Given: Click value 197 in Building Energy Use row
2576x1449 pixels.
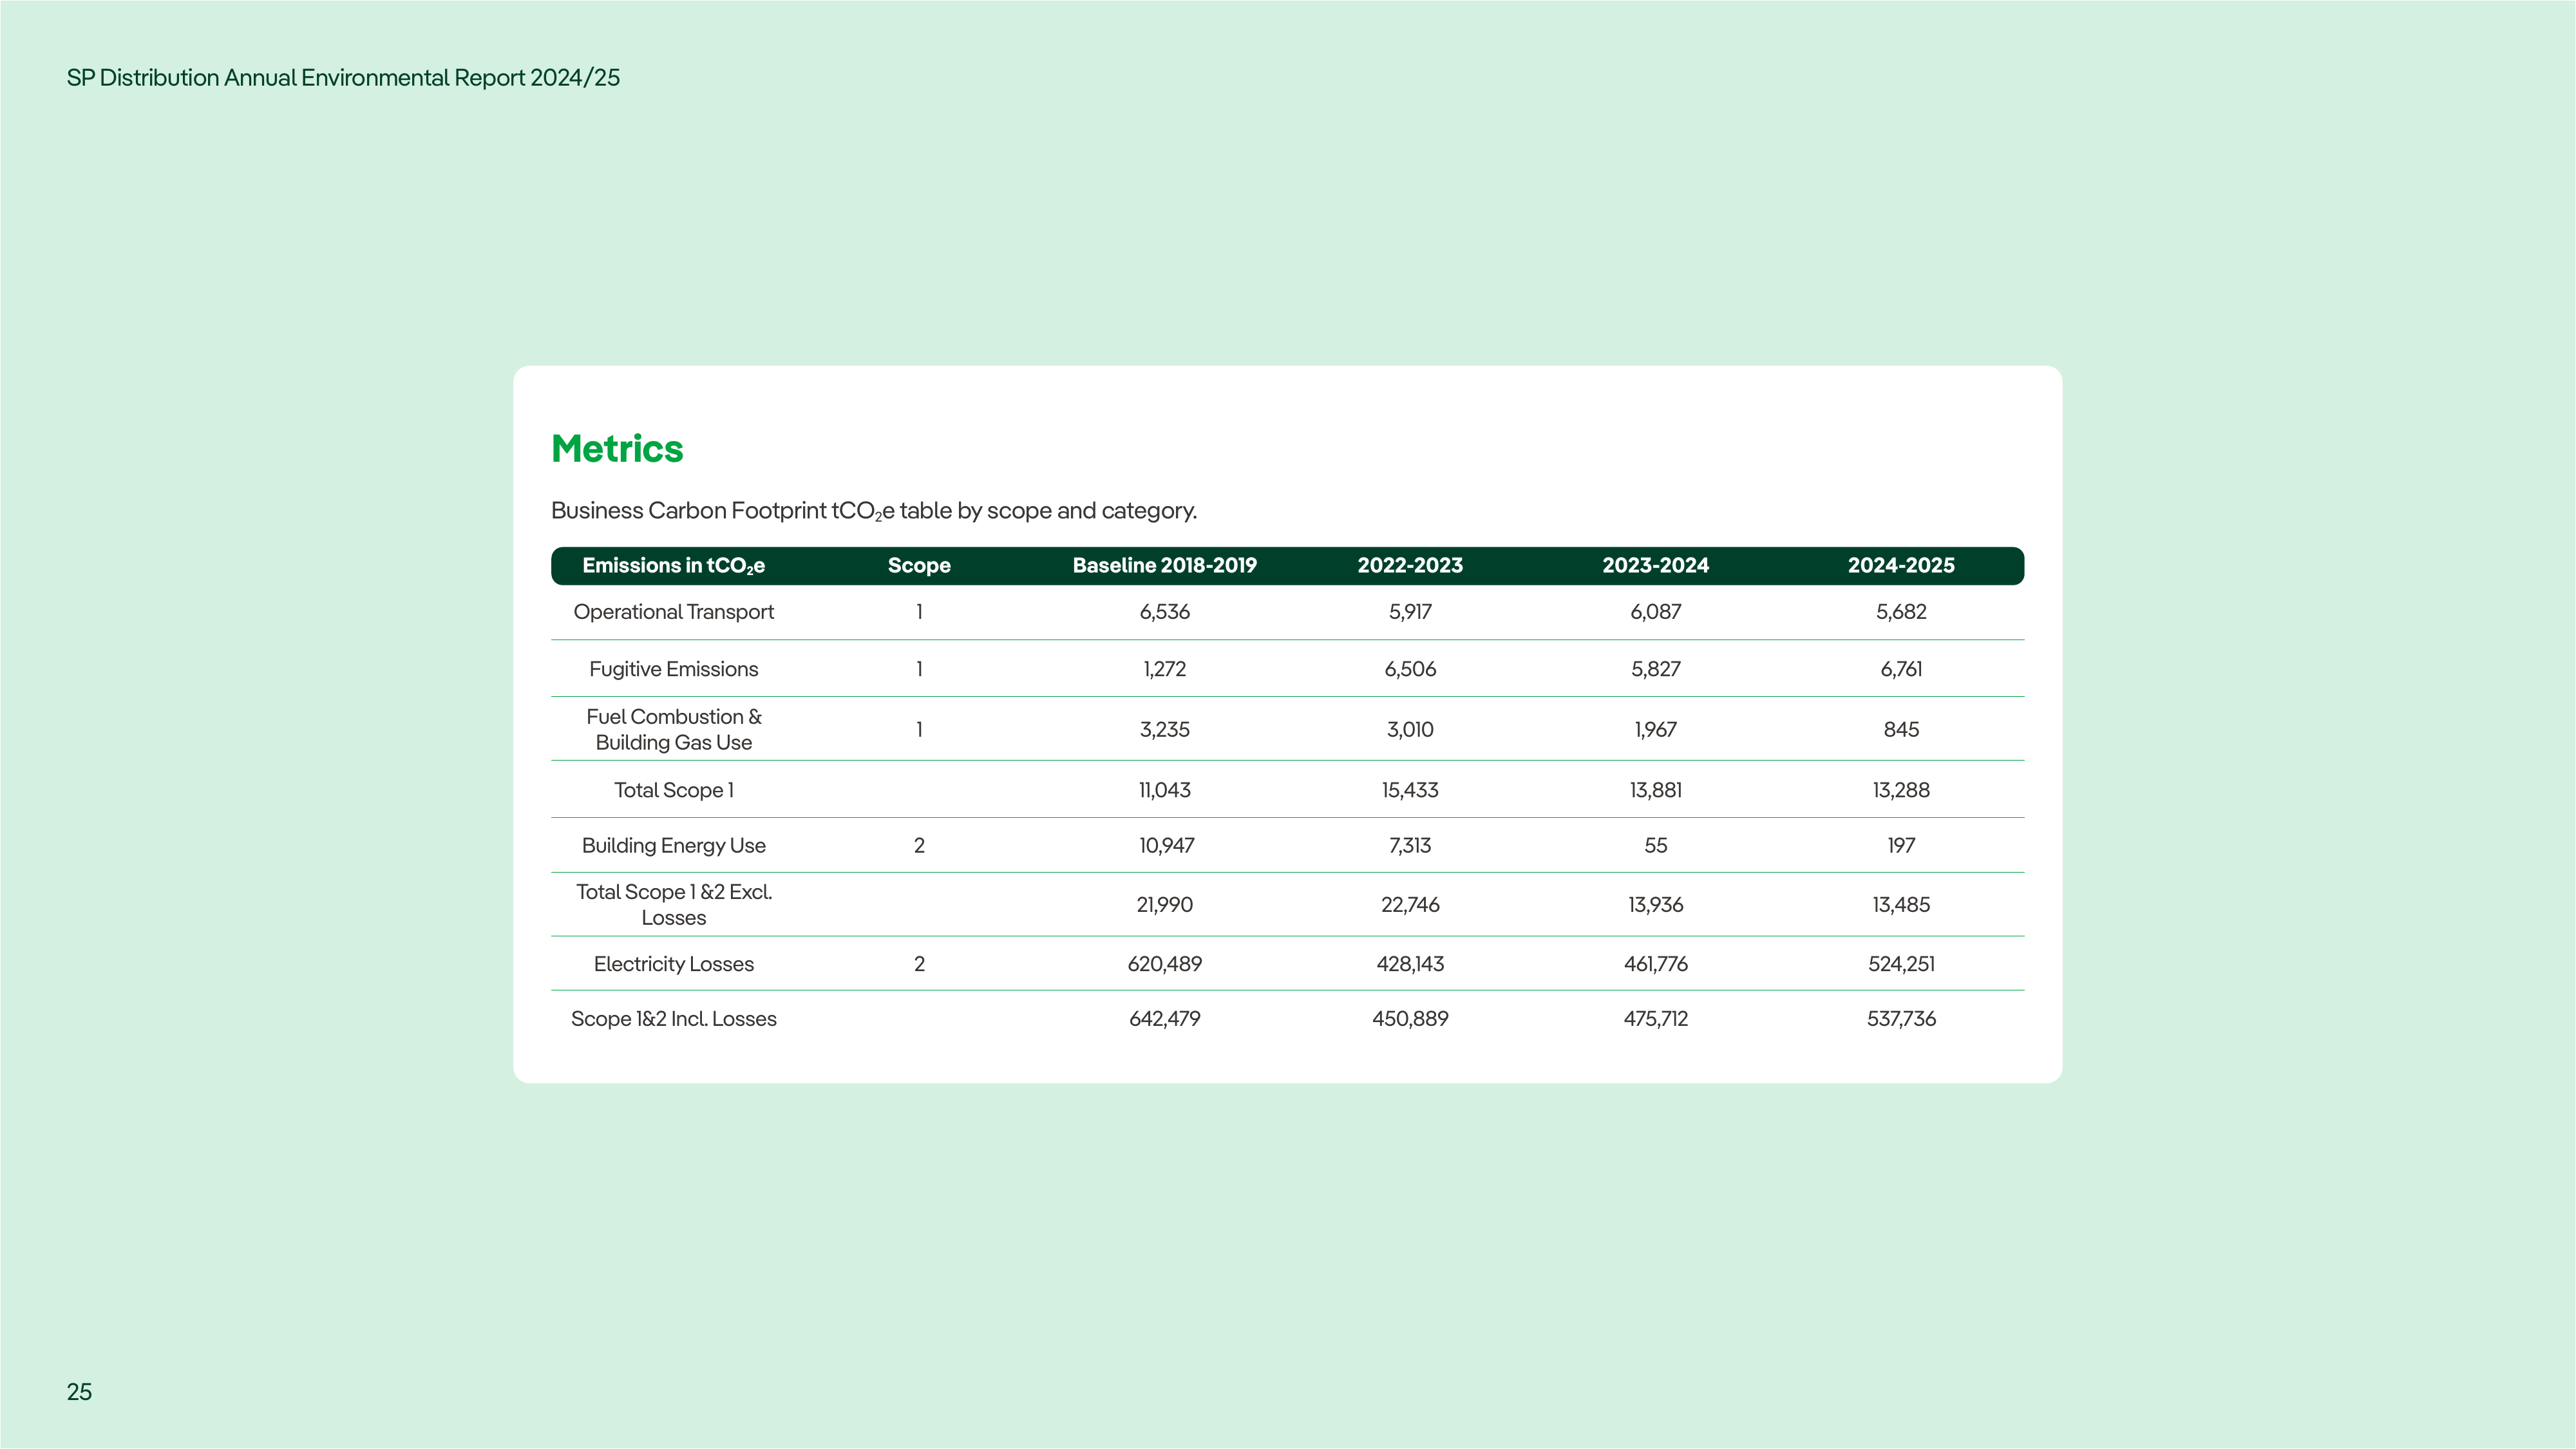Looking at the screenshot, I should click(x=1901, y=846).
